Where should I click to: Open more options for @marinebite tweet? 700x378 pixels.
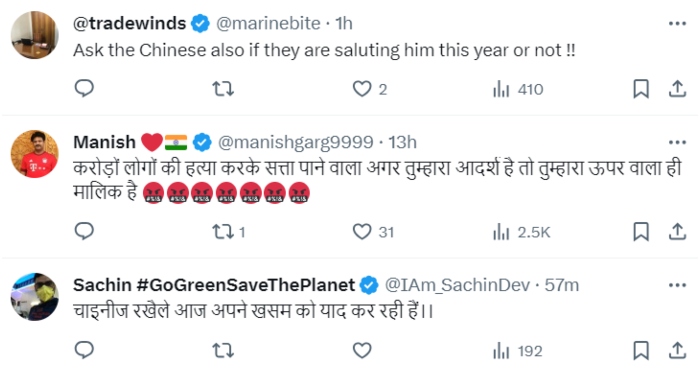click(x=677, y=24)
